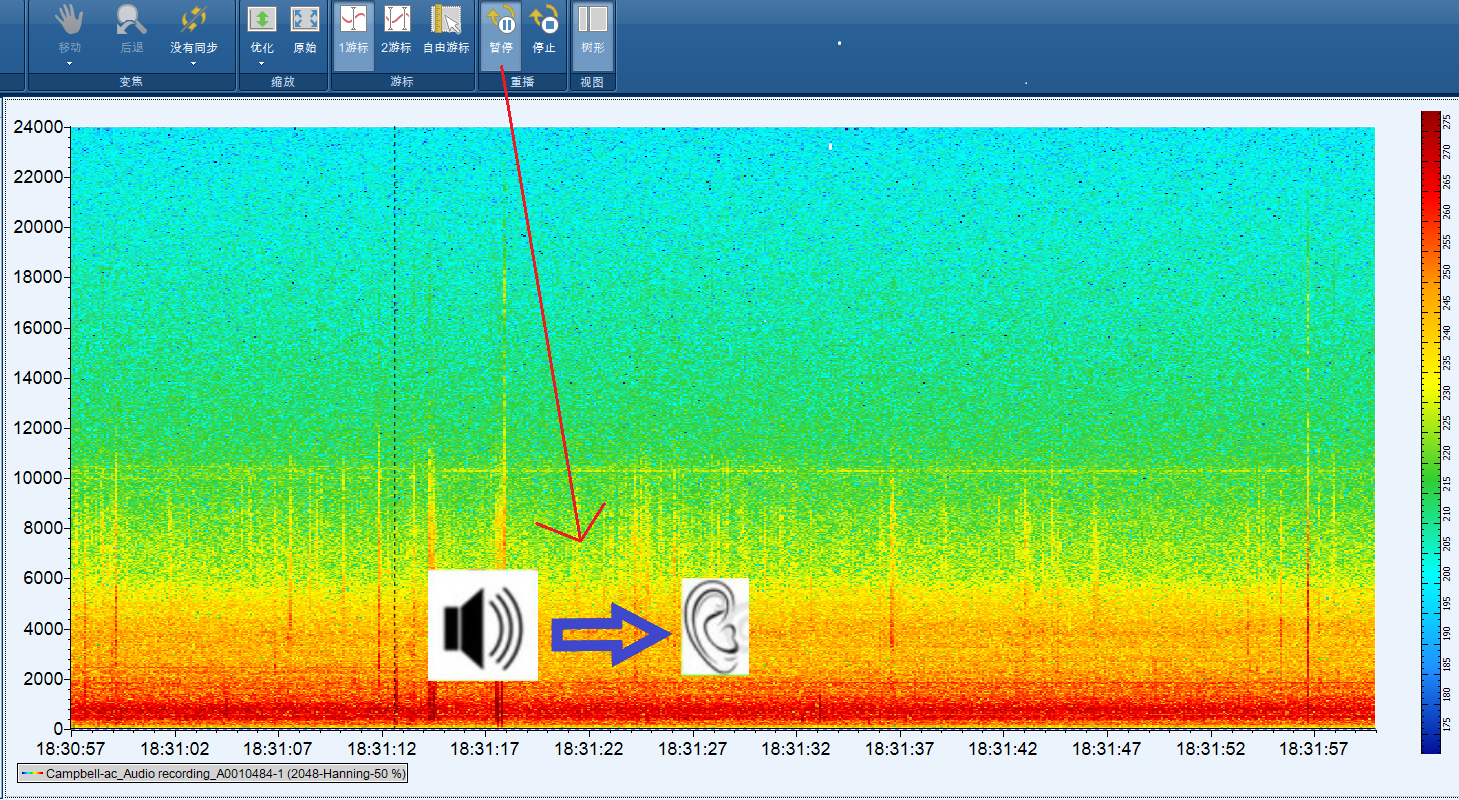Click the 变焦 ribbon group label
Viewport: 1459px width, 800px height.
pos(131,82)
